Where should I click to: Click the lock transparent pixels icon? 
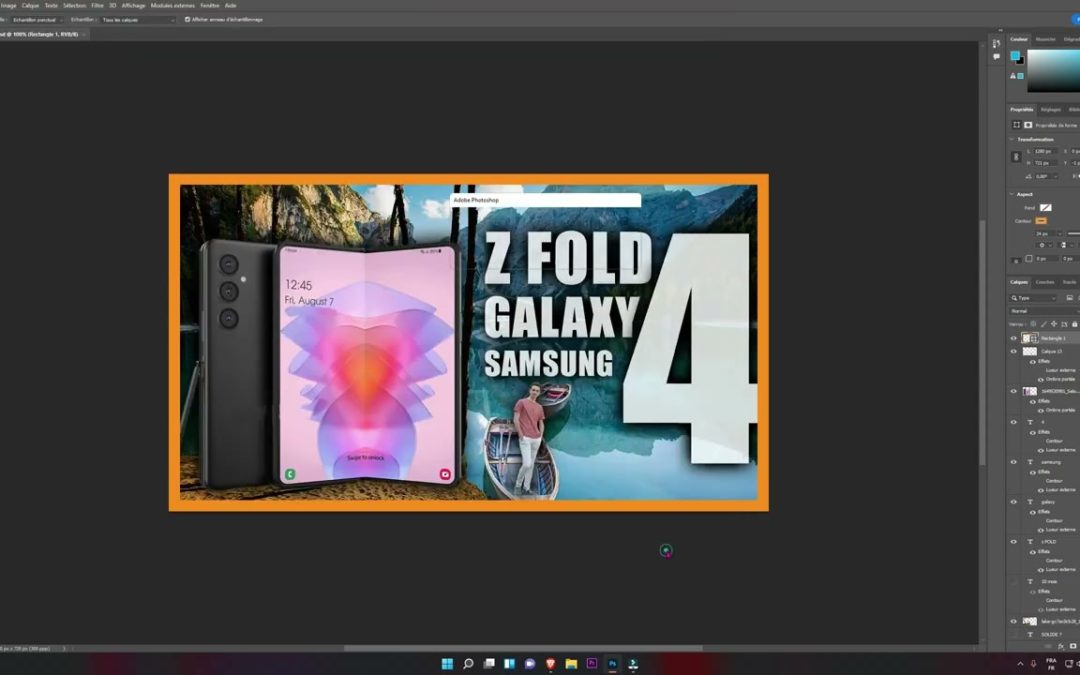point(1032,324)
